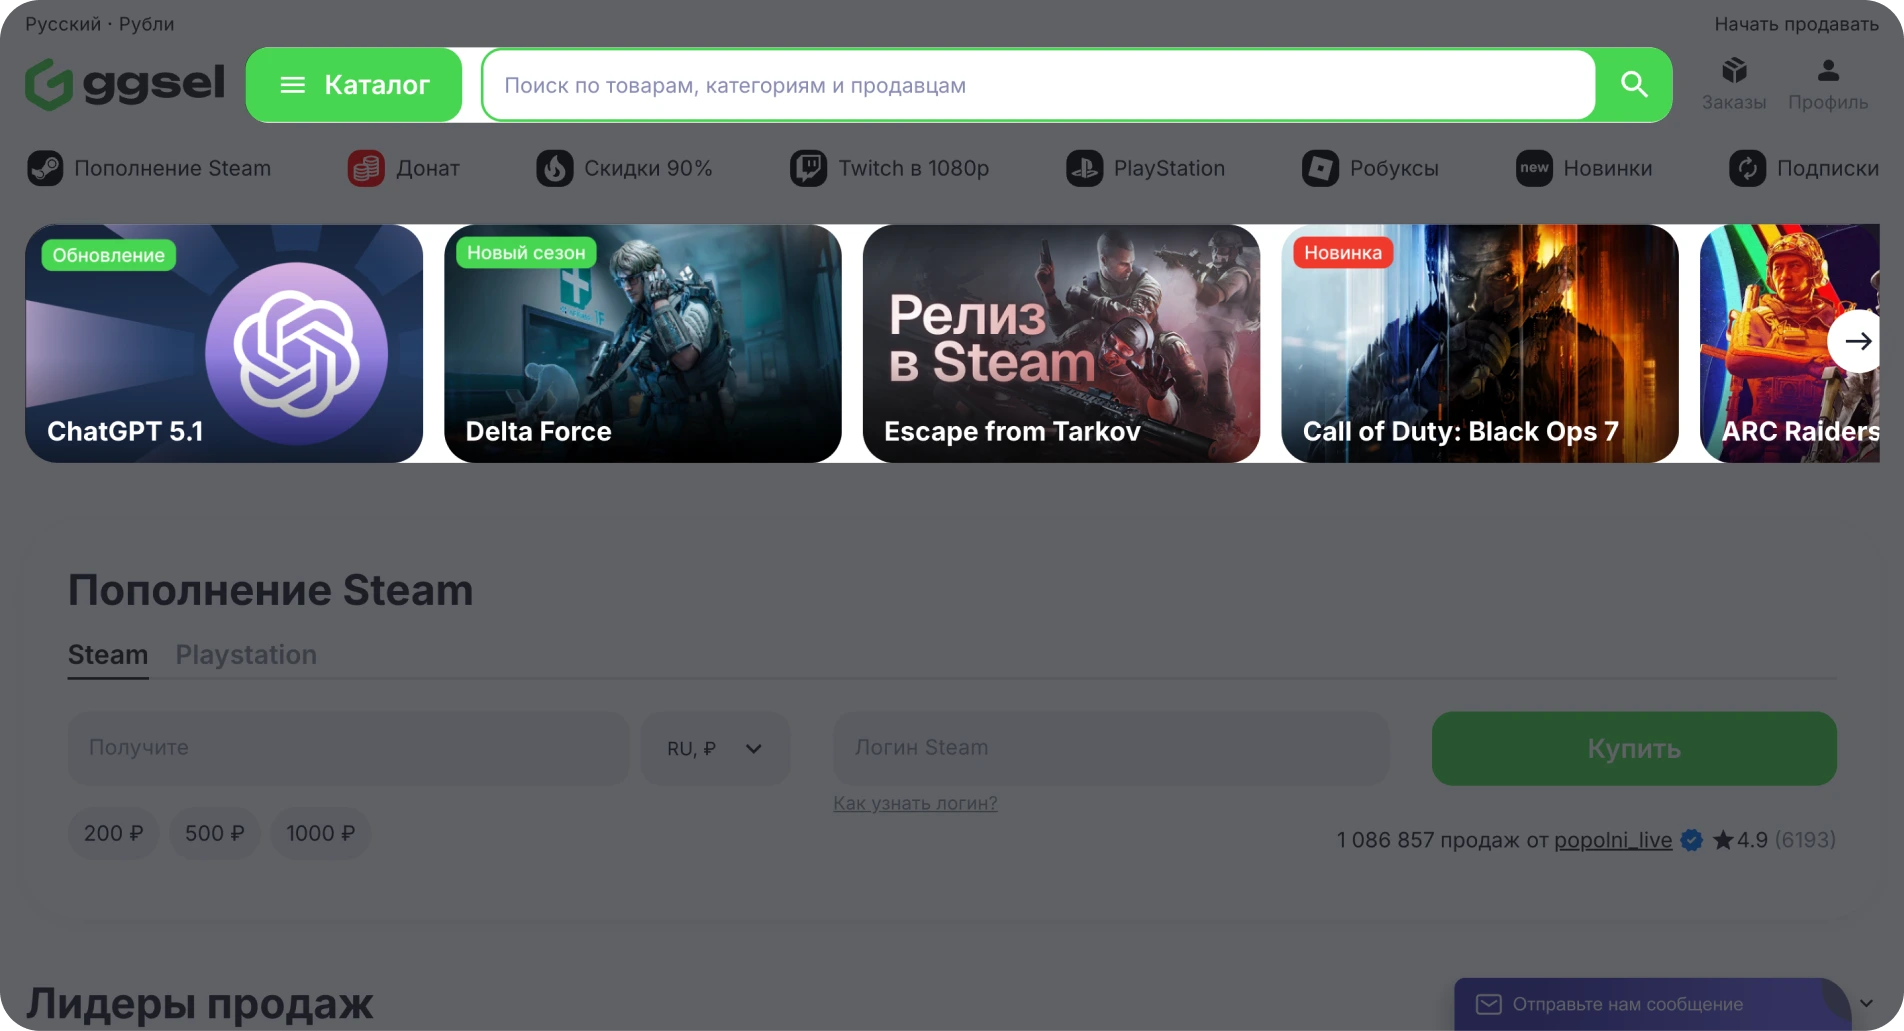Click the magnifier search icon button
Screen dimensions: 1904x1031
(x=1634, y=85)
